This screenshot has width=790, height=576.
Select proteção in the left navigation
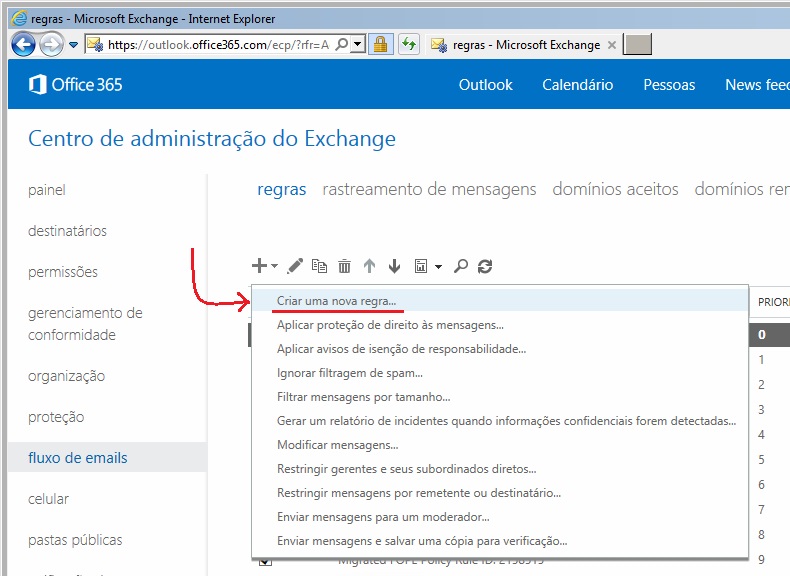click(56, 417)
